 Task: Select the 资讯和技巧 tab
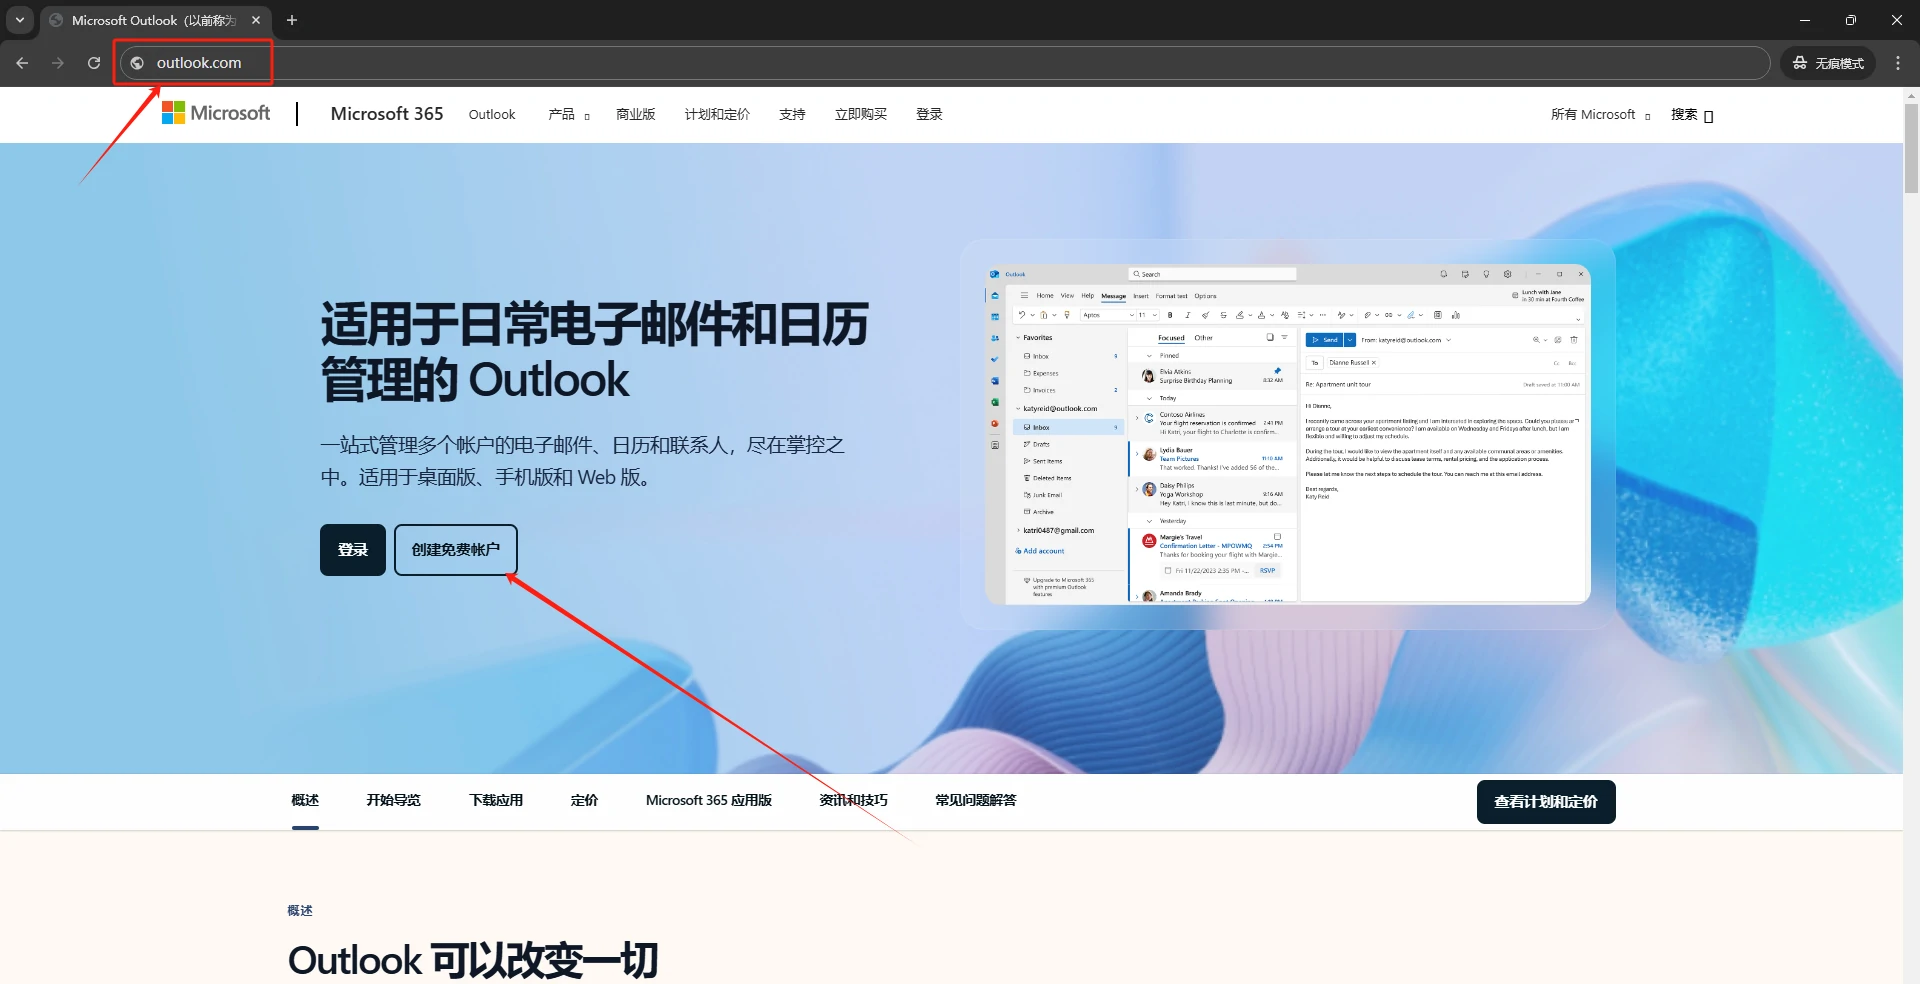(x=853, y=800)
